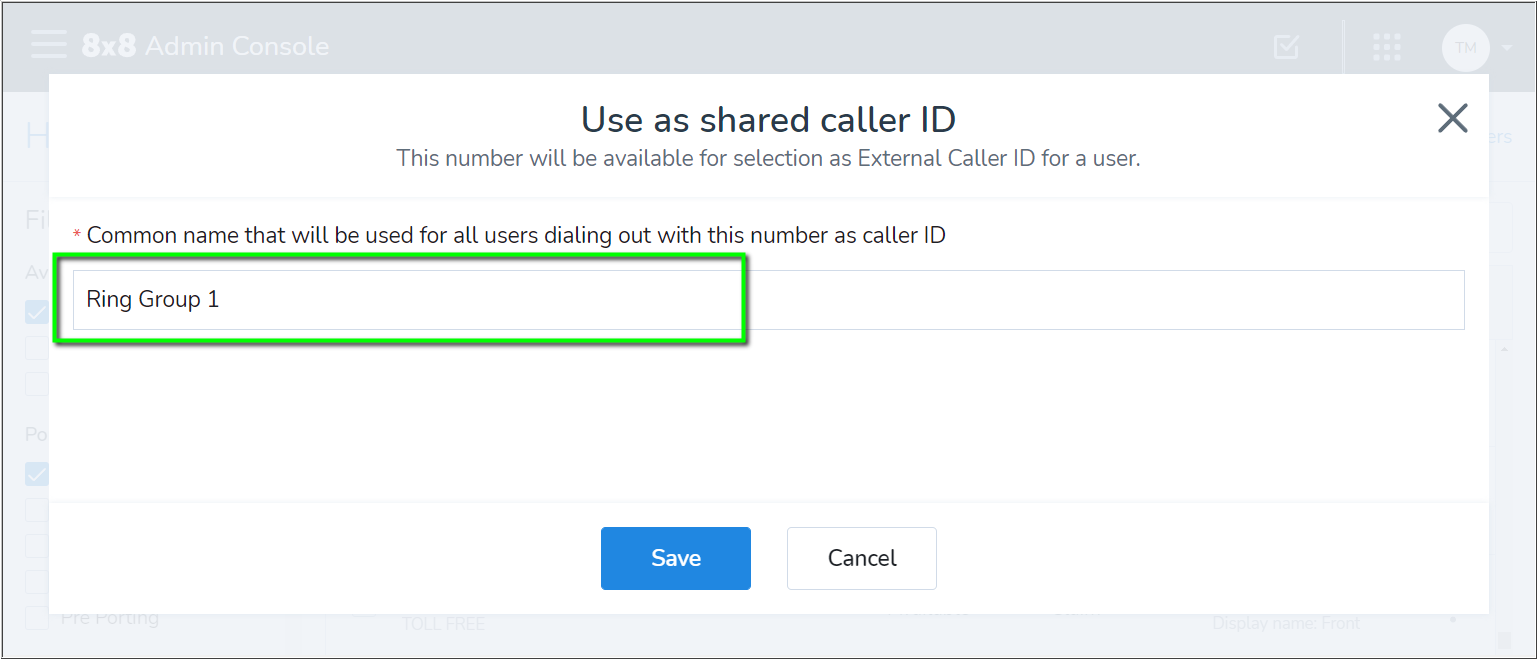Click the Admin Console title text

237,46
